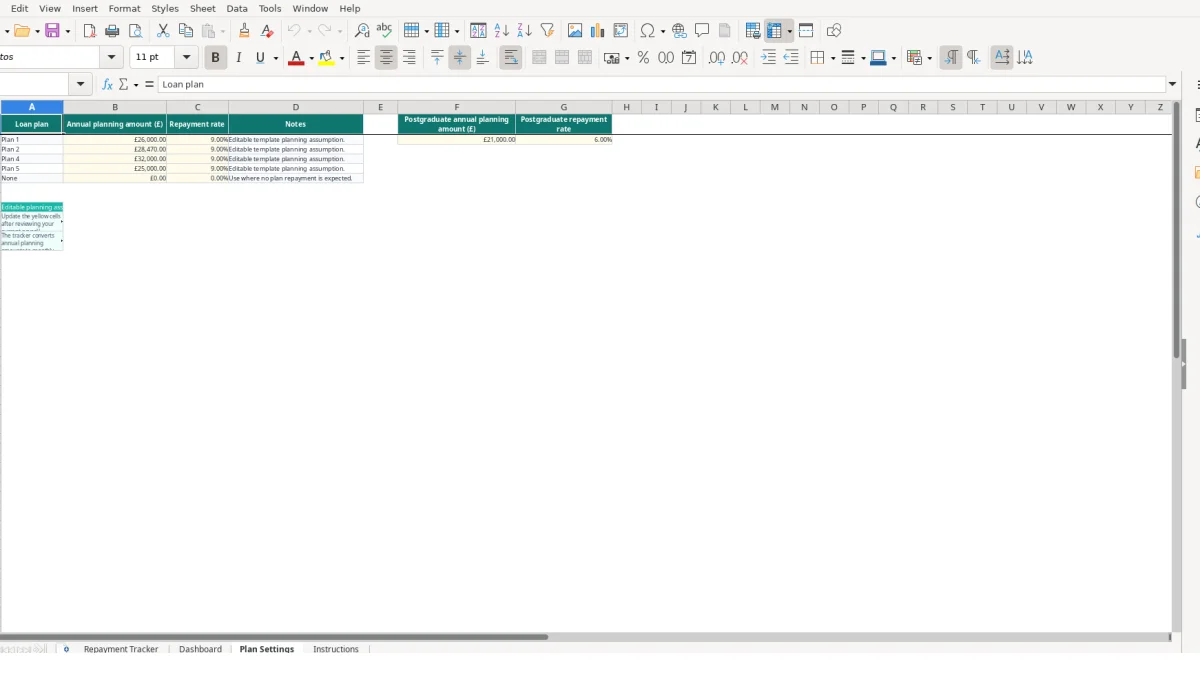Open the Tools menu
Viewport: 1200px width, 675px height.
[270, 8]
